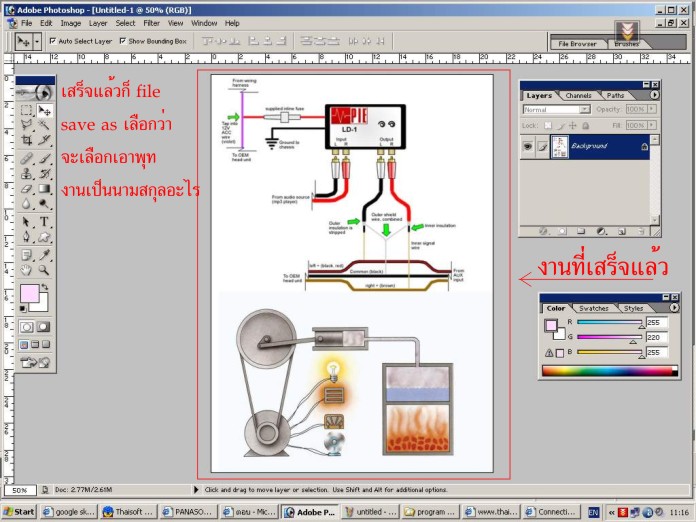Select the Clone Stamp tool
The height and width of the screenshot is (522, 696).
click(26, 174)
